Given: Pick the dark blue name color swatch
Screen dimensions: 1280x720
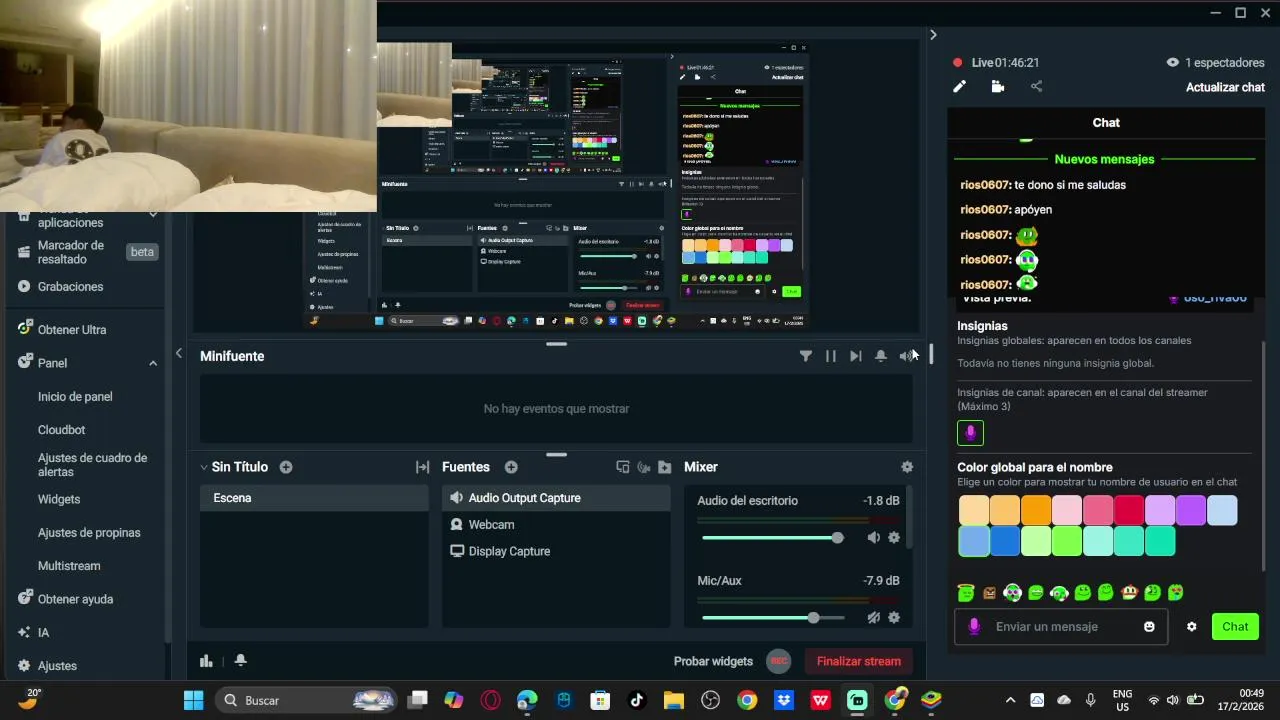Looking at the screenshot, I should click(1005, 541).
